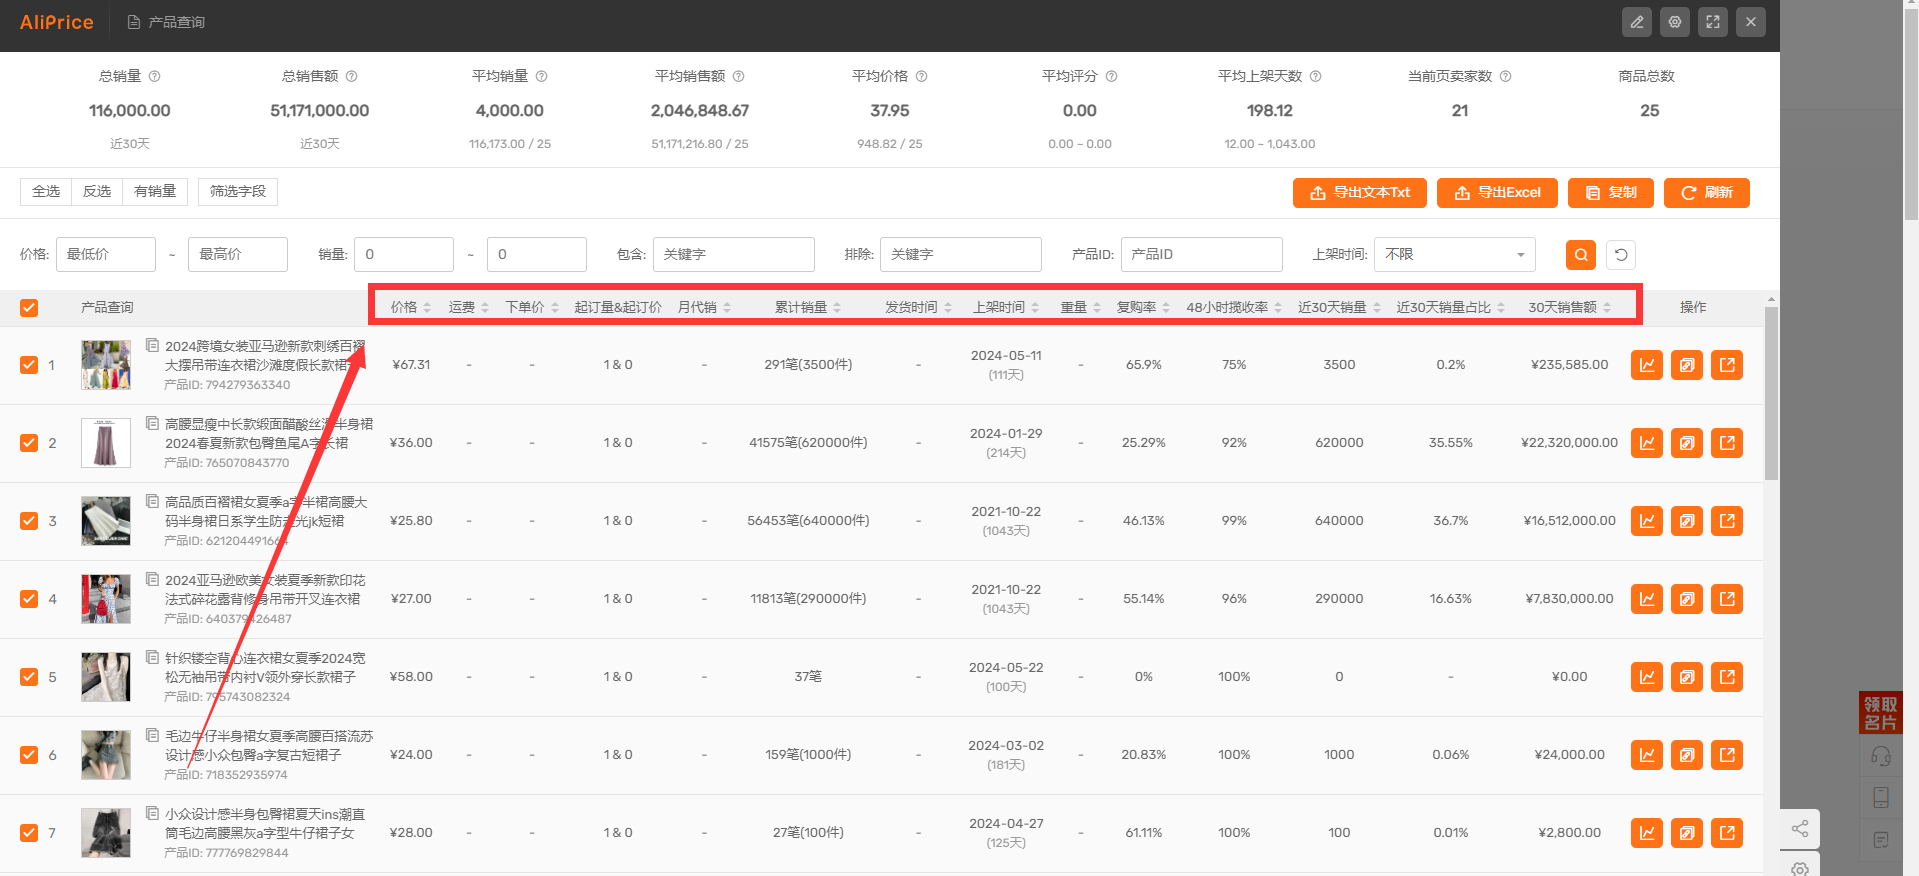Click 全选 selection option

[46, 191]
